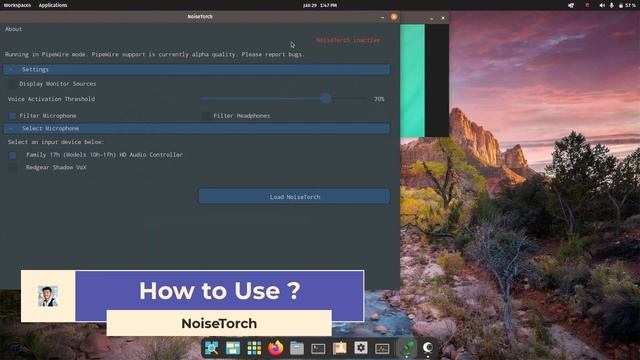Click the red recording indicator in top bar
The width and height of the screenshot is (640, 360).
587,5
